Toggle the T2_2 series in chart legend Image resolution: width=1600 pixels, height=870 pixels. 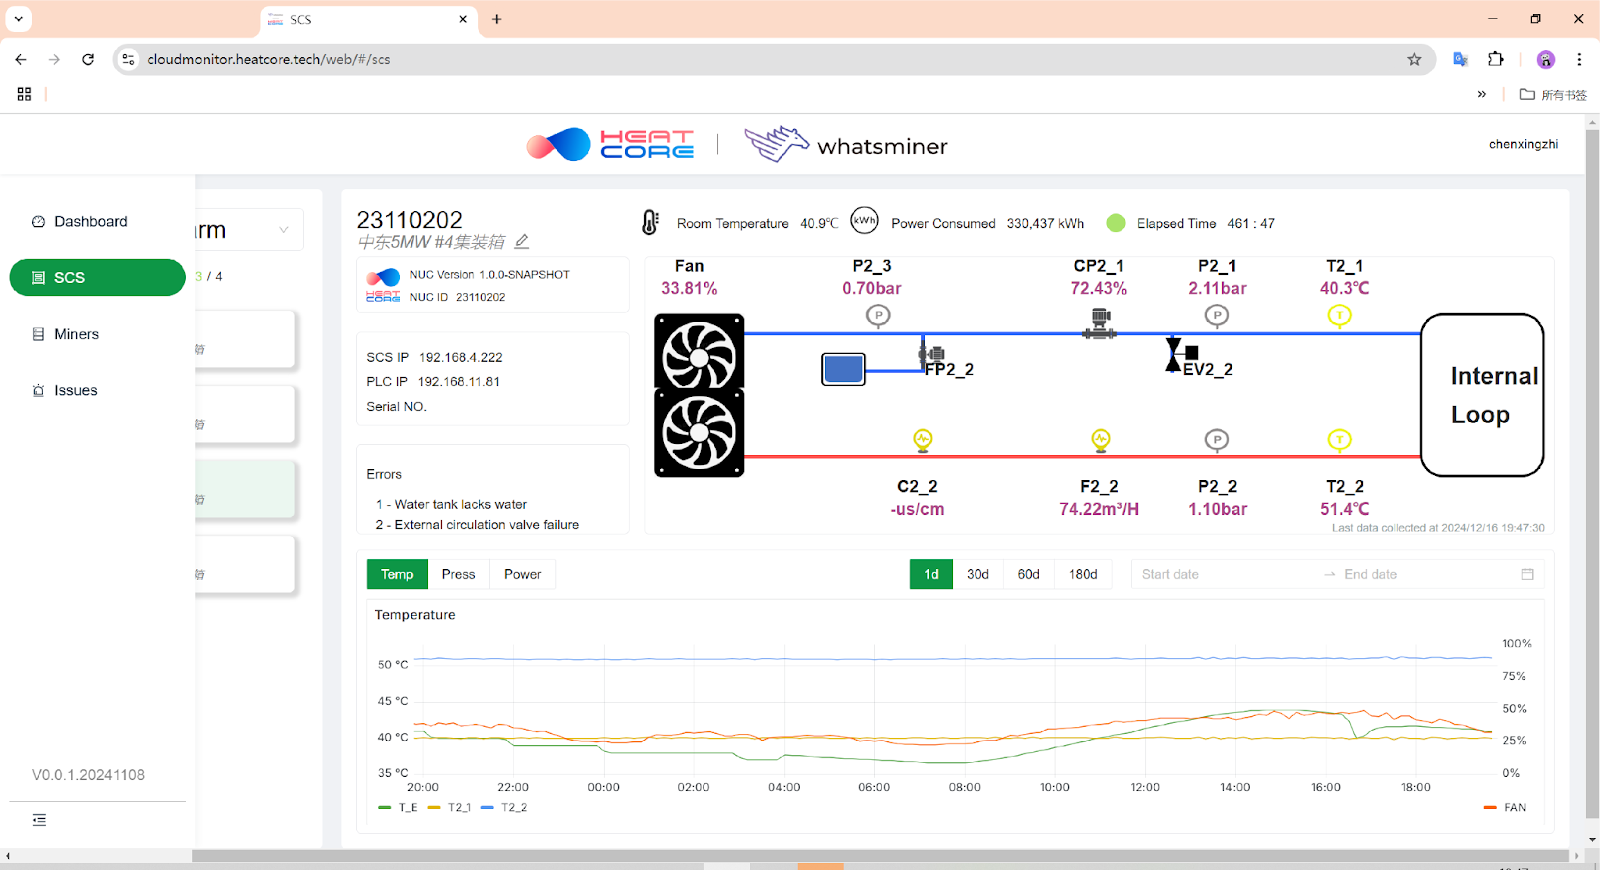(504, 807)
